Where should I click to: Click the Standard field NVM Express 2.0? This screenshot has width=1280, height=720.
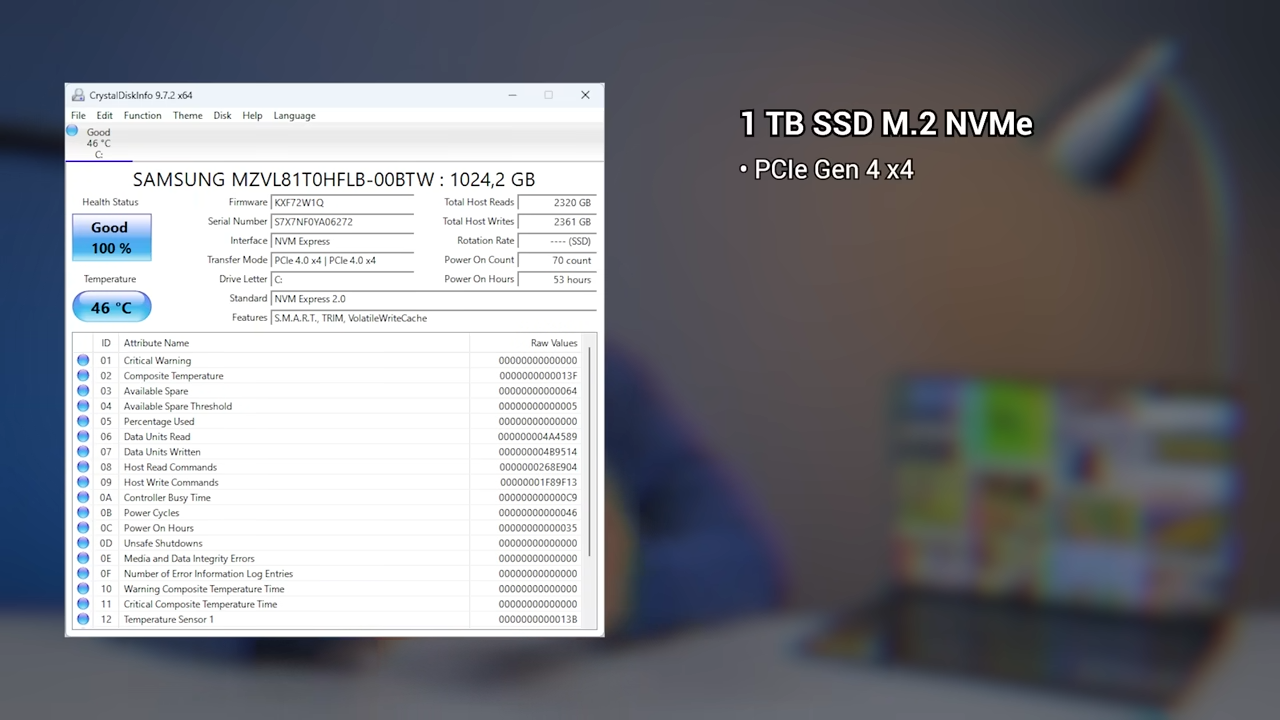coord(433,298)
